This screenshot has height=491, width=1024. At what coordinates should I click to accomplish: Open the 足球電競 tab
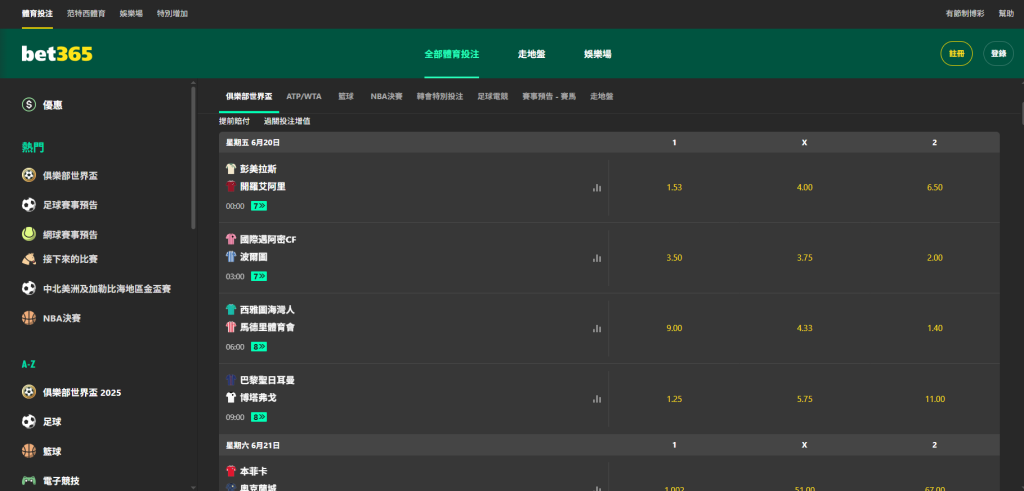click(x=492, y=96)
